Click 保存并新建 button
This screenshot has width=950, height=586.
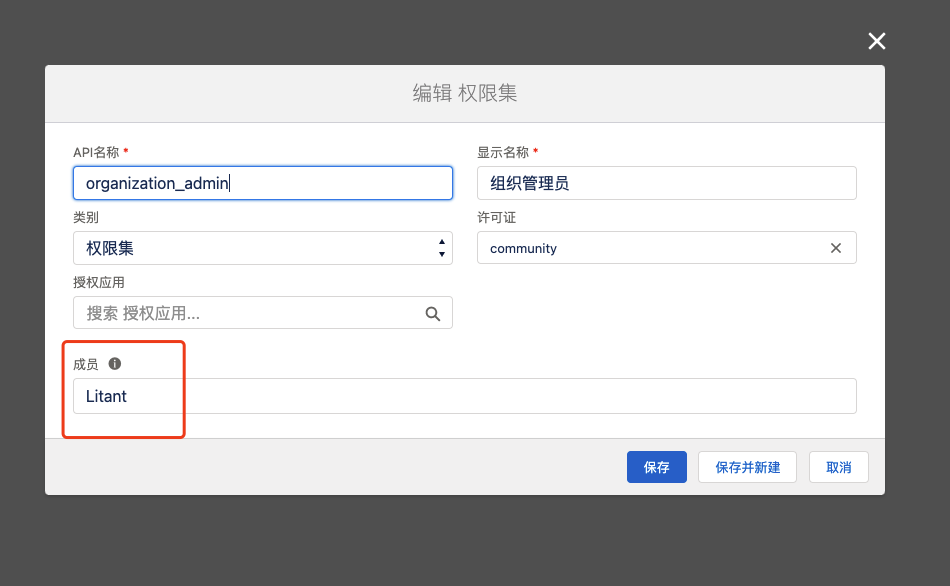747,467
